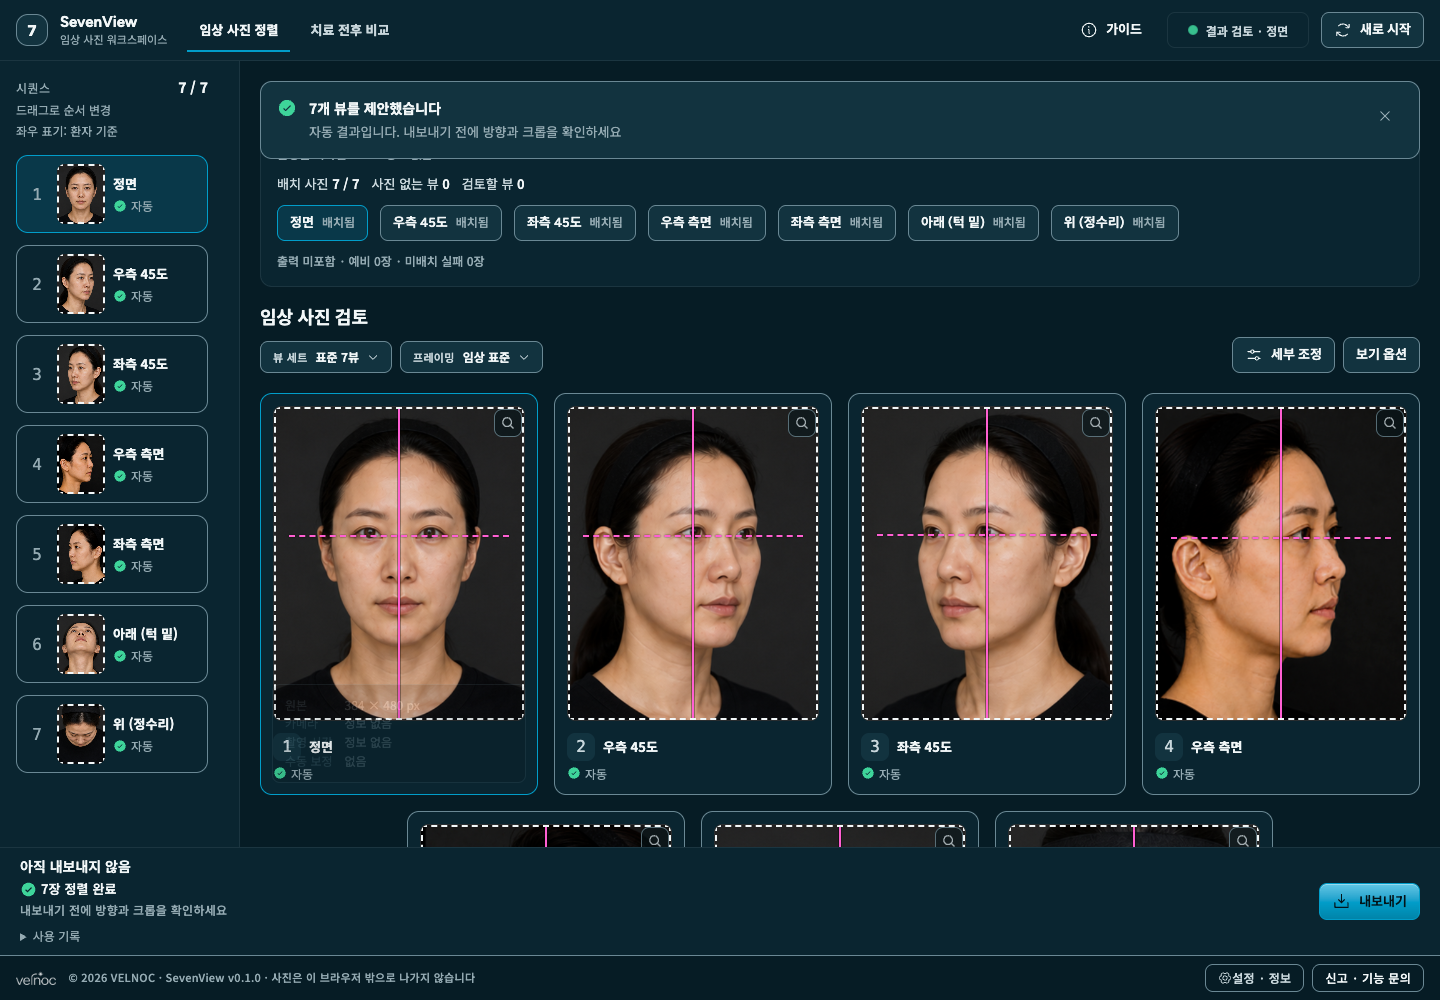
Task: Open the 보기 옵션 menu
Action: click(x=1381, y=355)
